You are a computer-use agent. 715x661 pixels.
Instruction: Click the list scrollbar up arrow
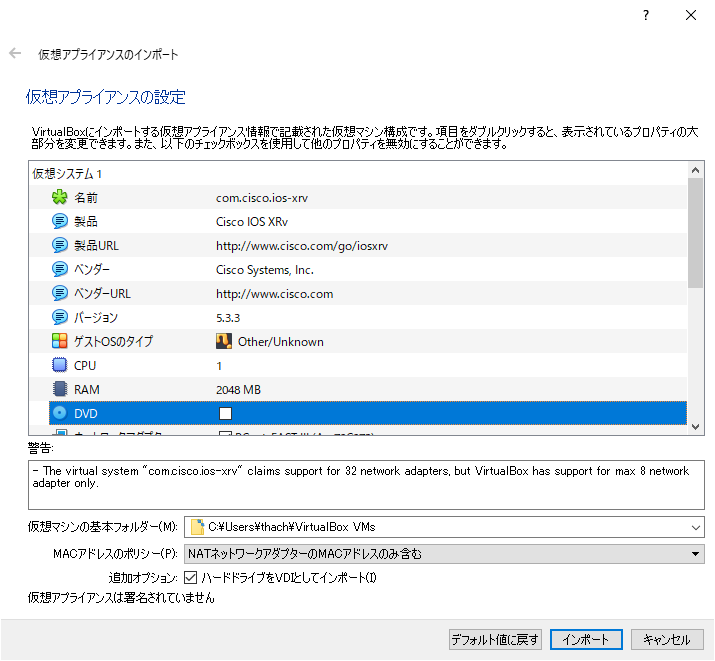pyautogui.click(x=695, y=170)
